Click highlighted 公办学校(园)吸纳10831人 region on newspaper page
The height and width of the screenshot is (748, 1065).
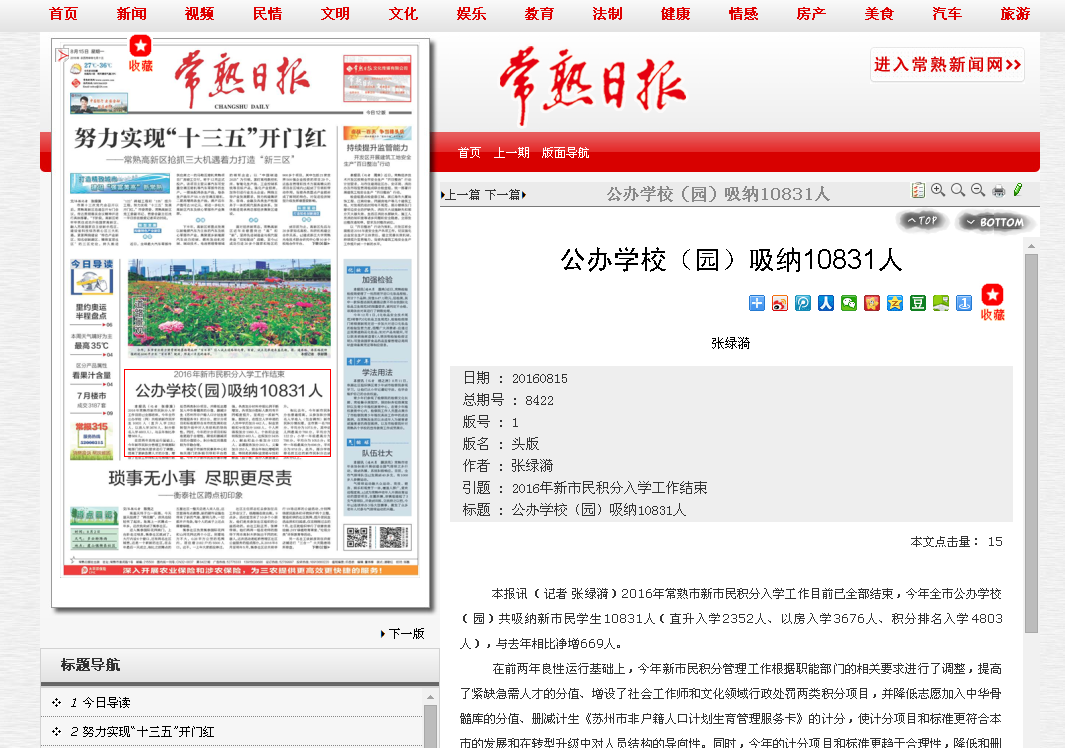(228, 413)
